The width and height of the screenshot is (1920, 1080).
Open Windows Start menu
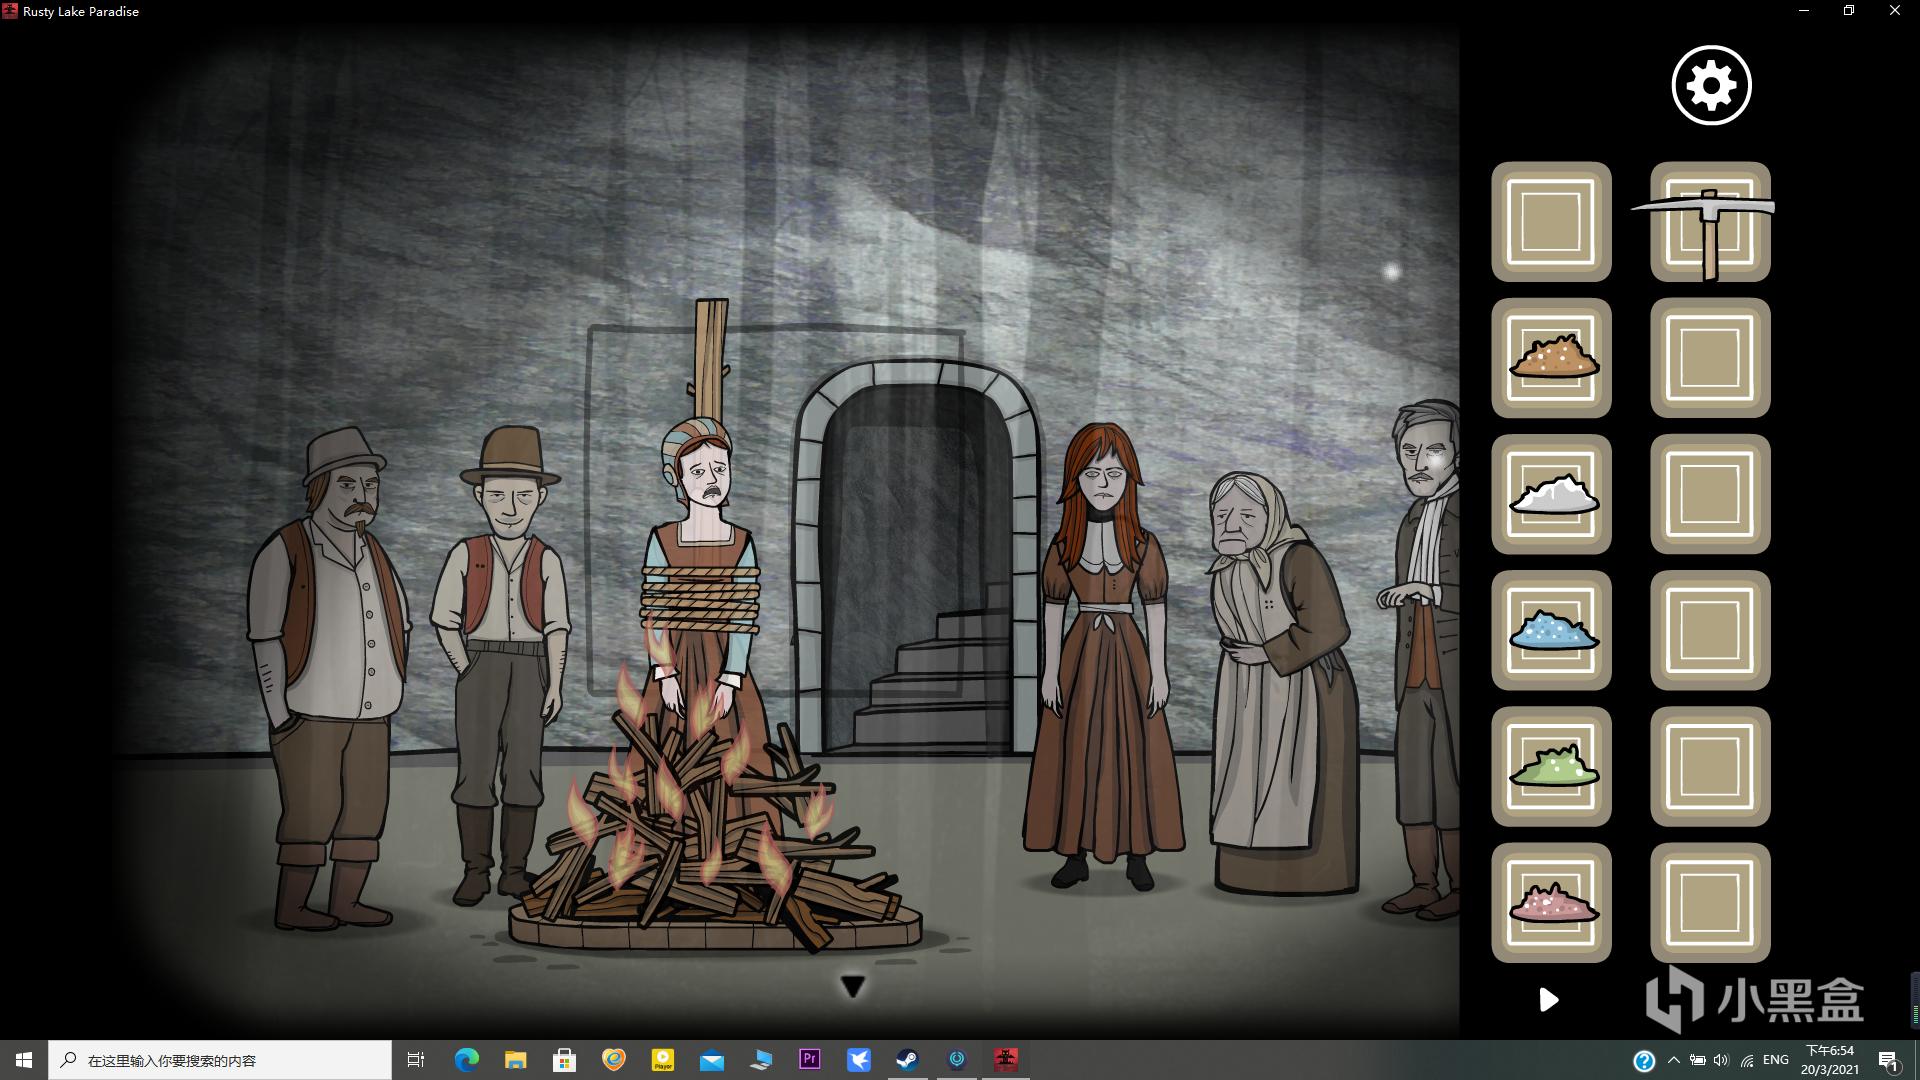click(24, 1060)
